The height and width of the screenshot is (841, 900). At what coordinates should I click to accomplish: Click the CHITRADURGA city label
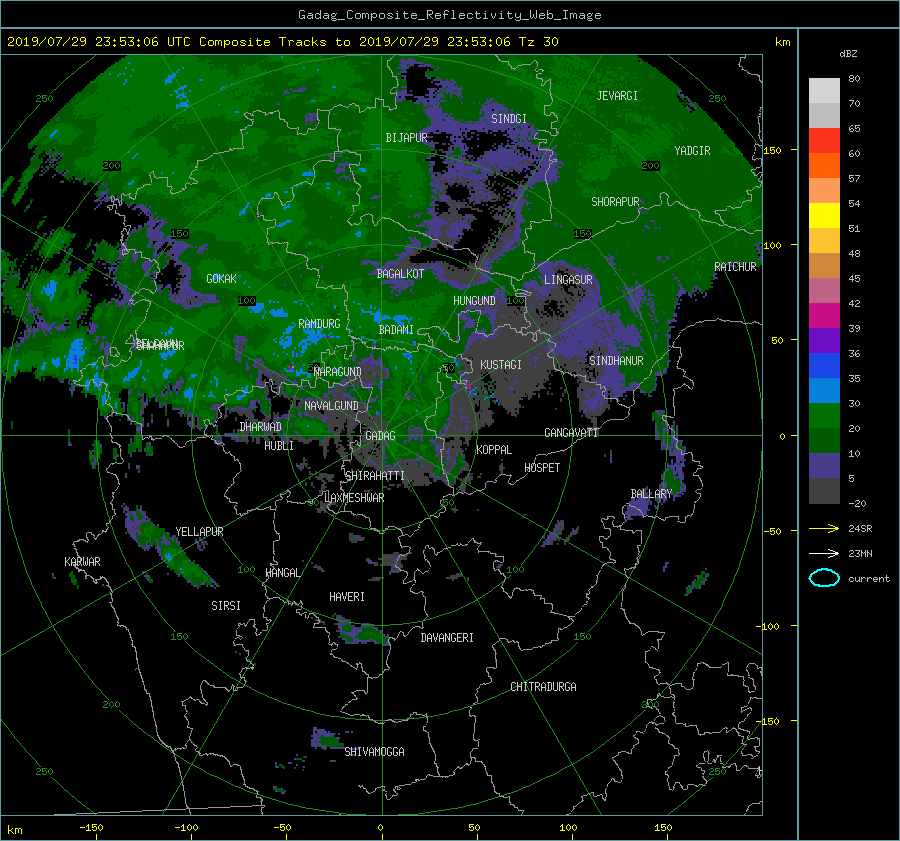pos(543,687)
